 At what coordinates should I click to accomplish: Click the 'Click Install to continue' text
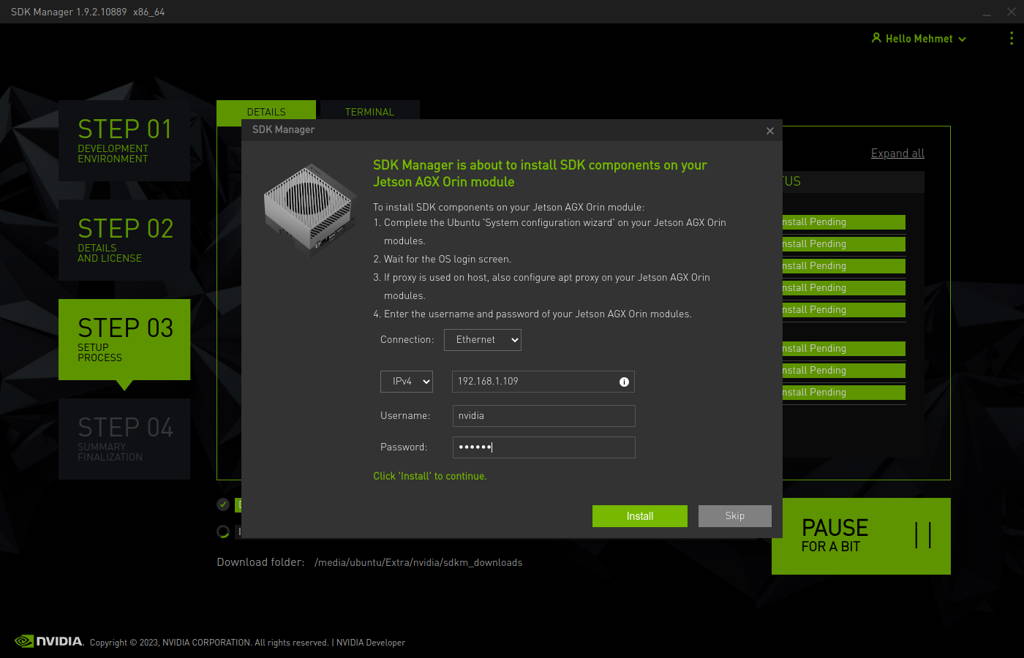pyautogui.click(x=430, y=476)
